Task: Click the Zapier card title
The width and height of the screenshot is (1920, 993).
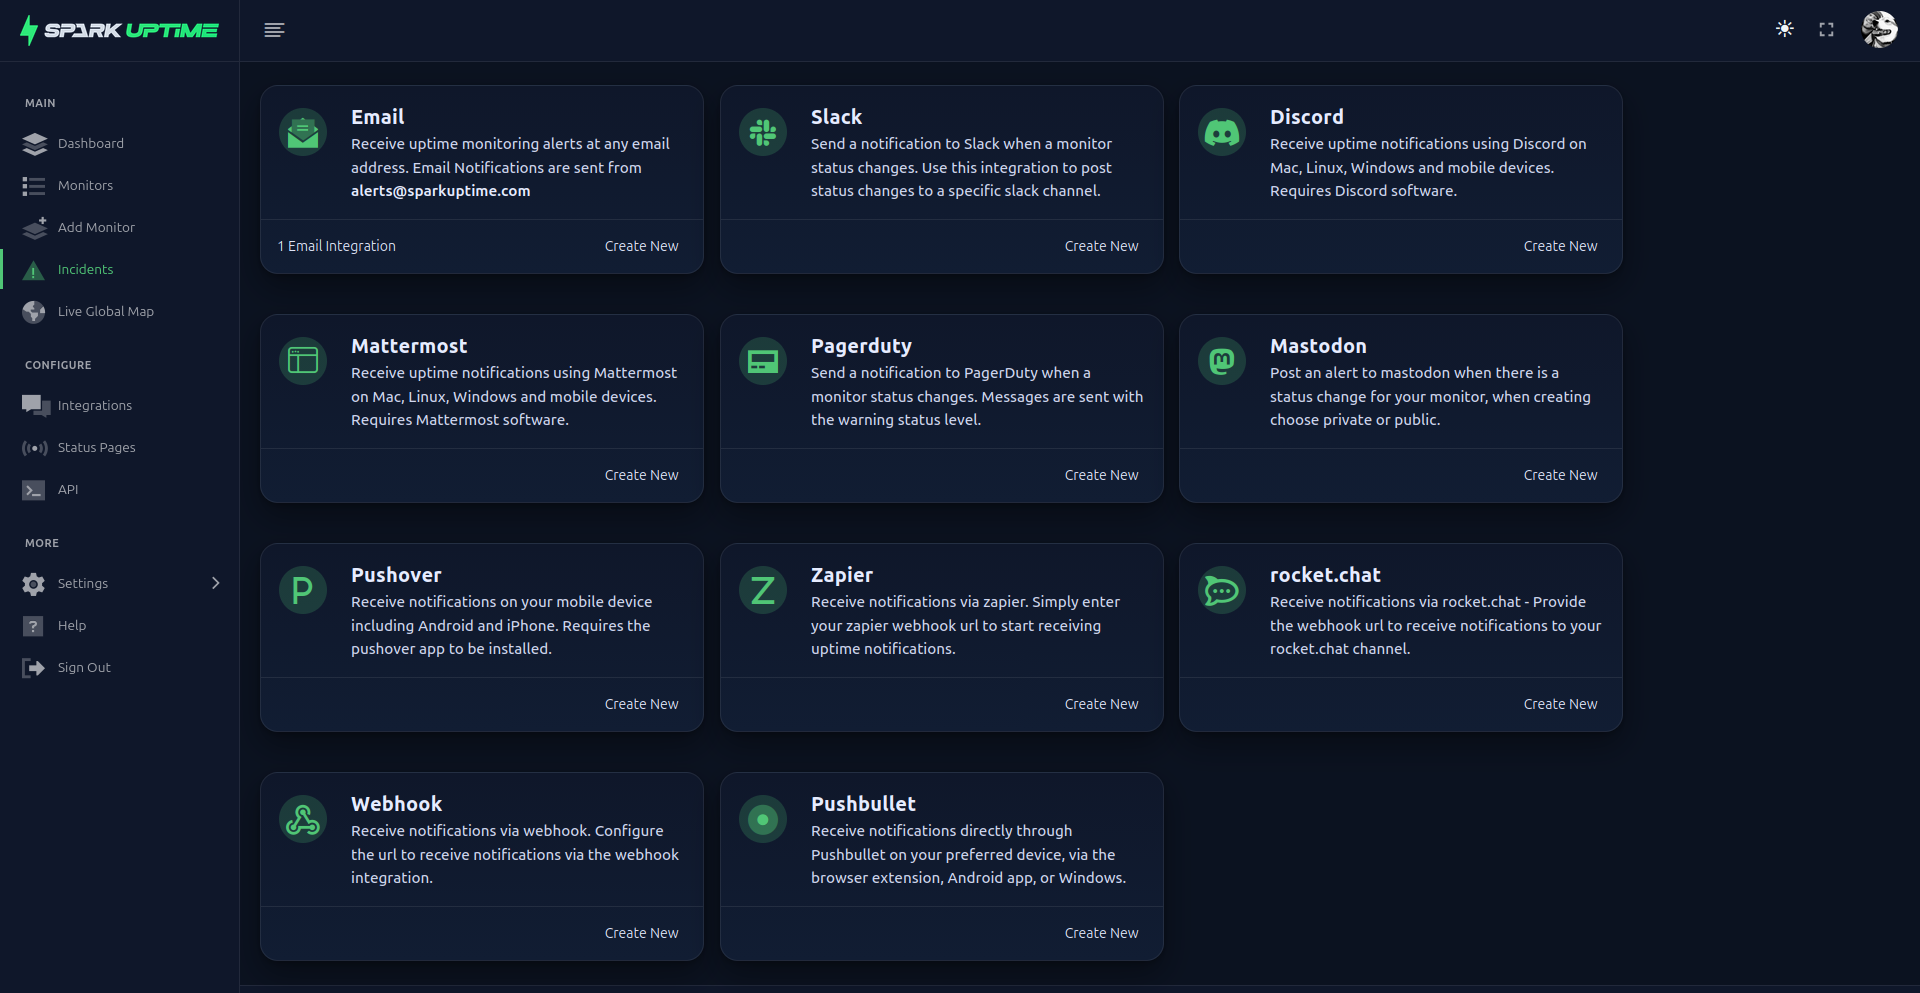Action: 842,575
